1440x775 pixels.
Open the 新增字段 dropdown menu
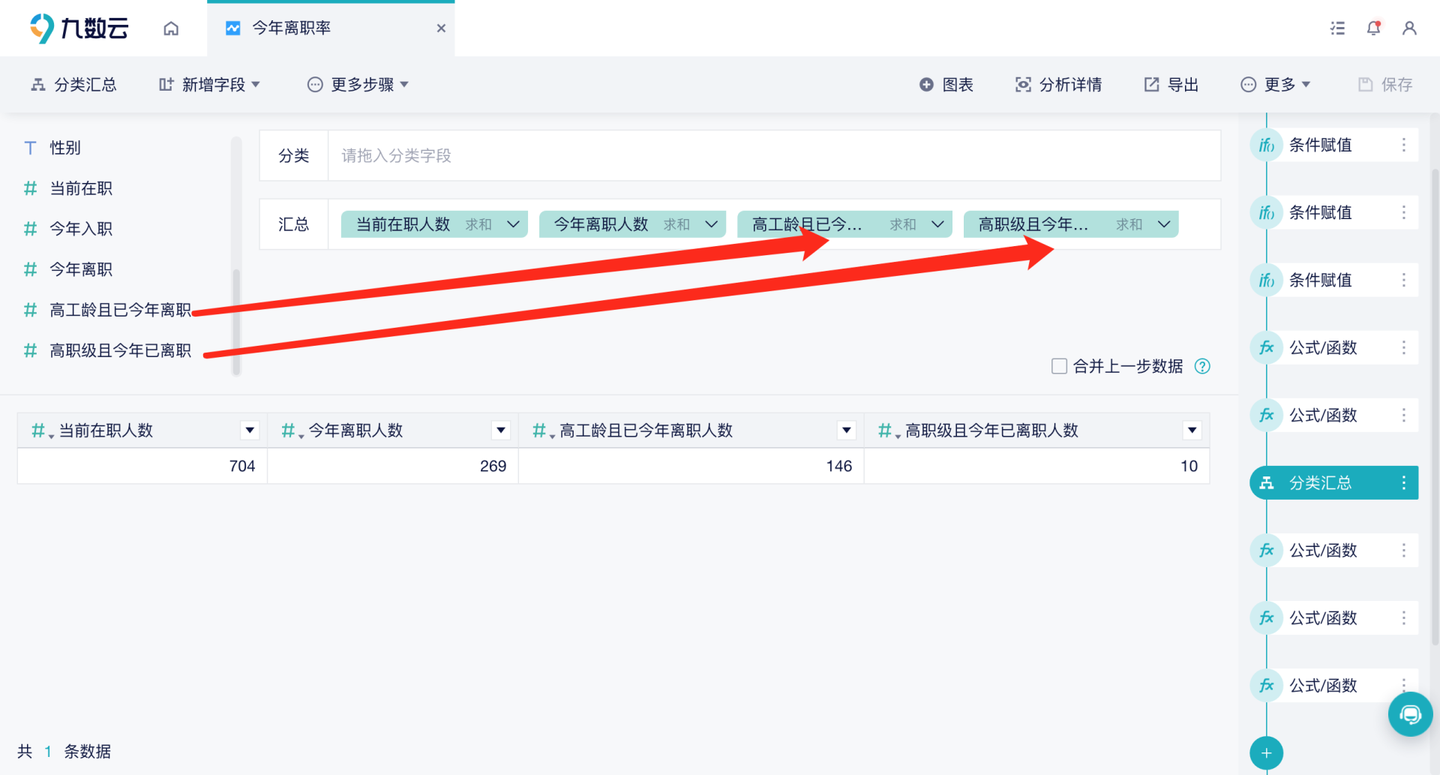(x=209, y=85)
